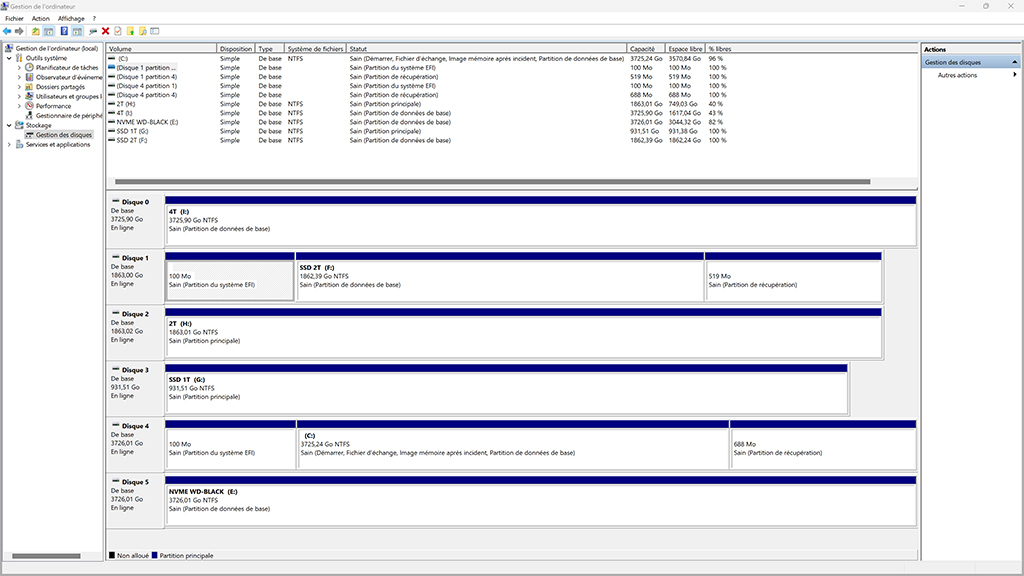This screenshot has width=1024, height=576.
Task: Click the Services et applications icon
Action: (x=19, y=144)
